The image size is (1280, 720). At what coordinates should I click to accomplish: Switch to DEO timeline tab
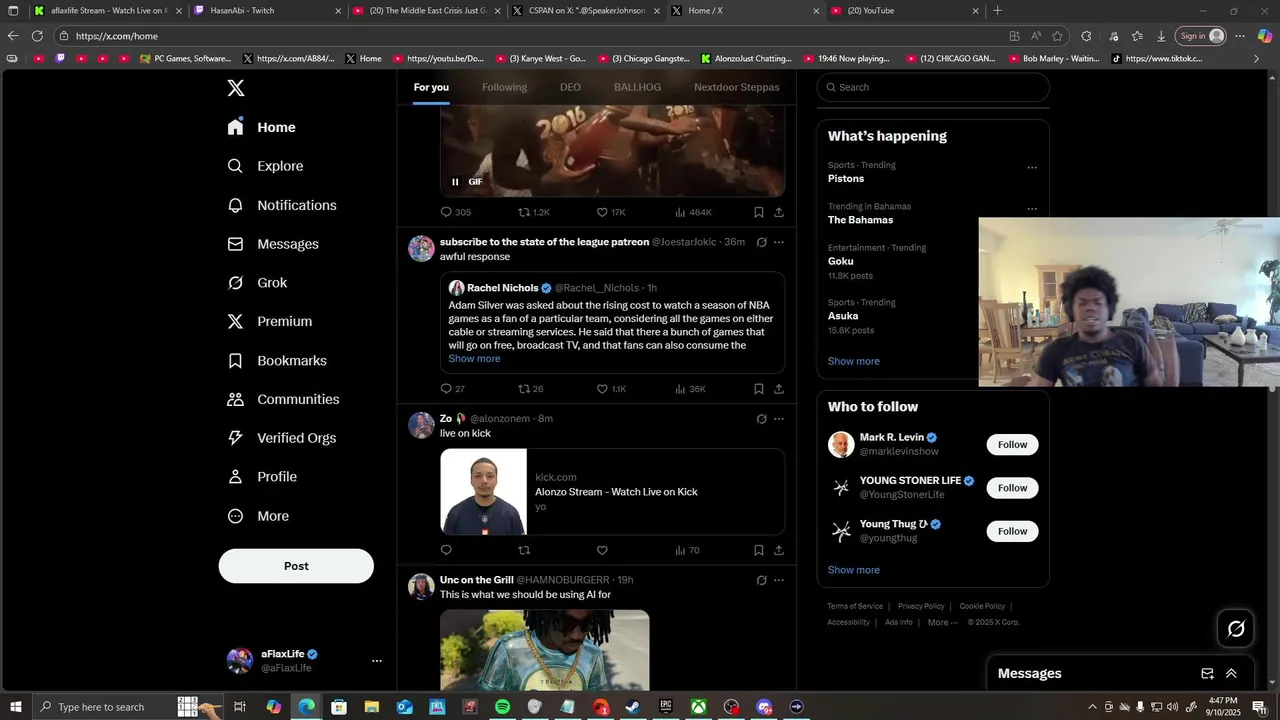tap(570, 87)
